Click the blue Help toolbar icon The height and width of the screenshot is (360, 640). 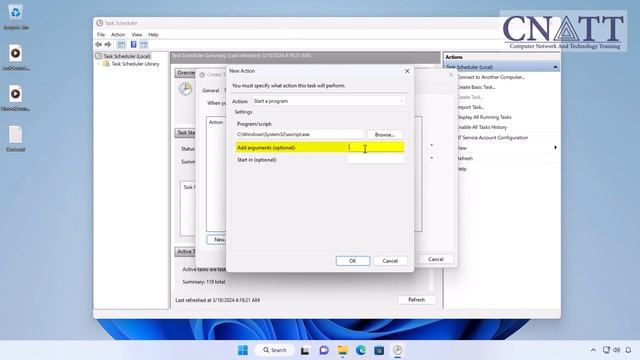coord(133,44)
